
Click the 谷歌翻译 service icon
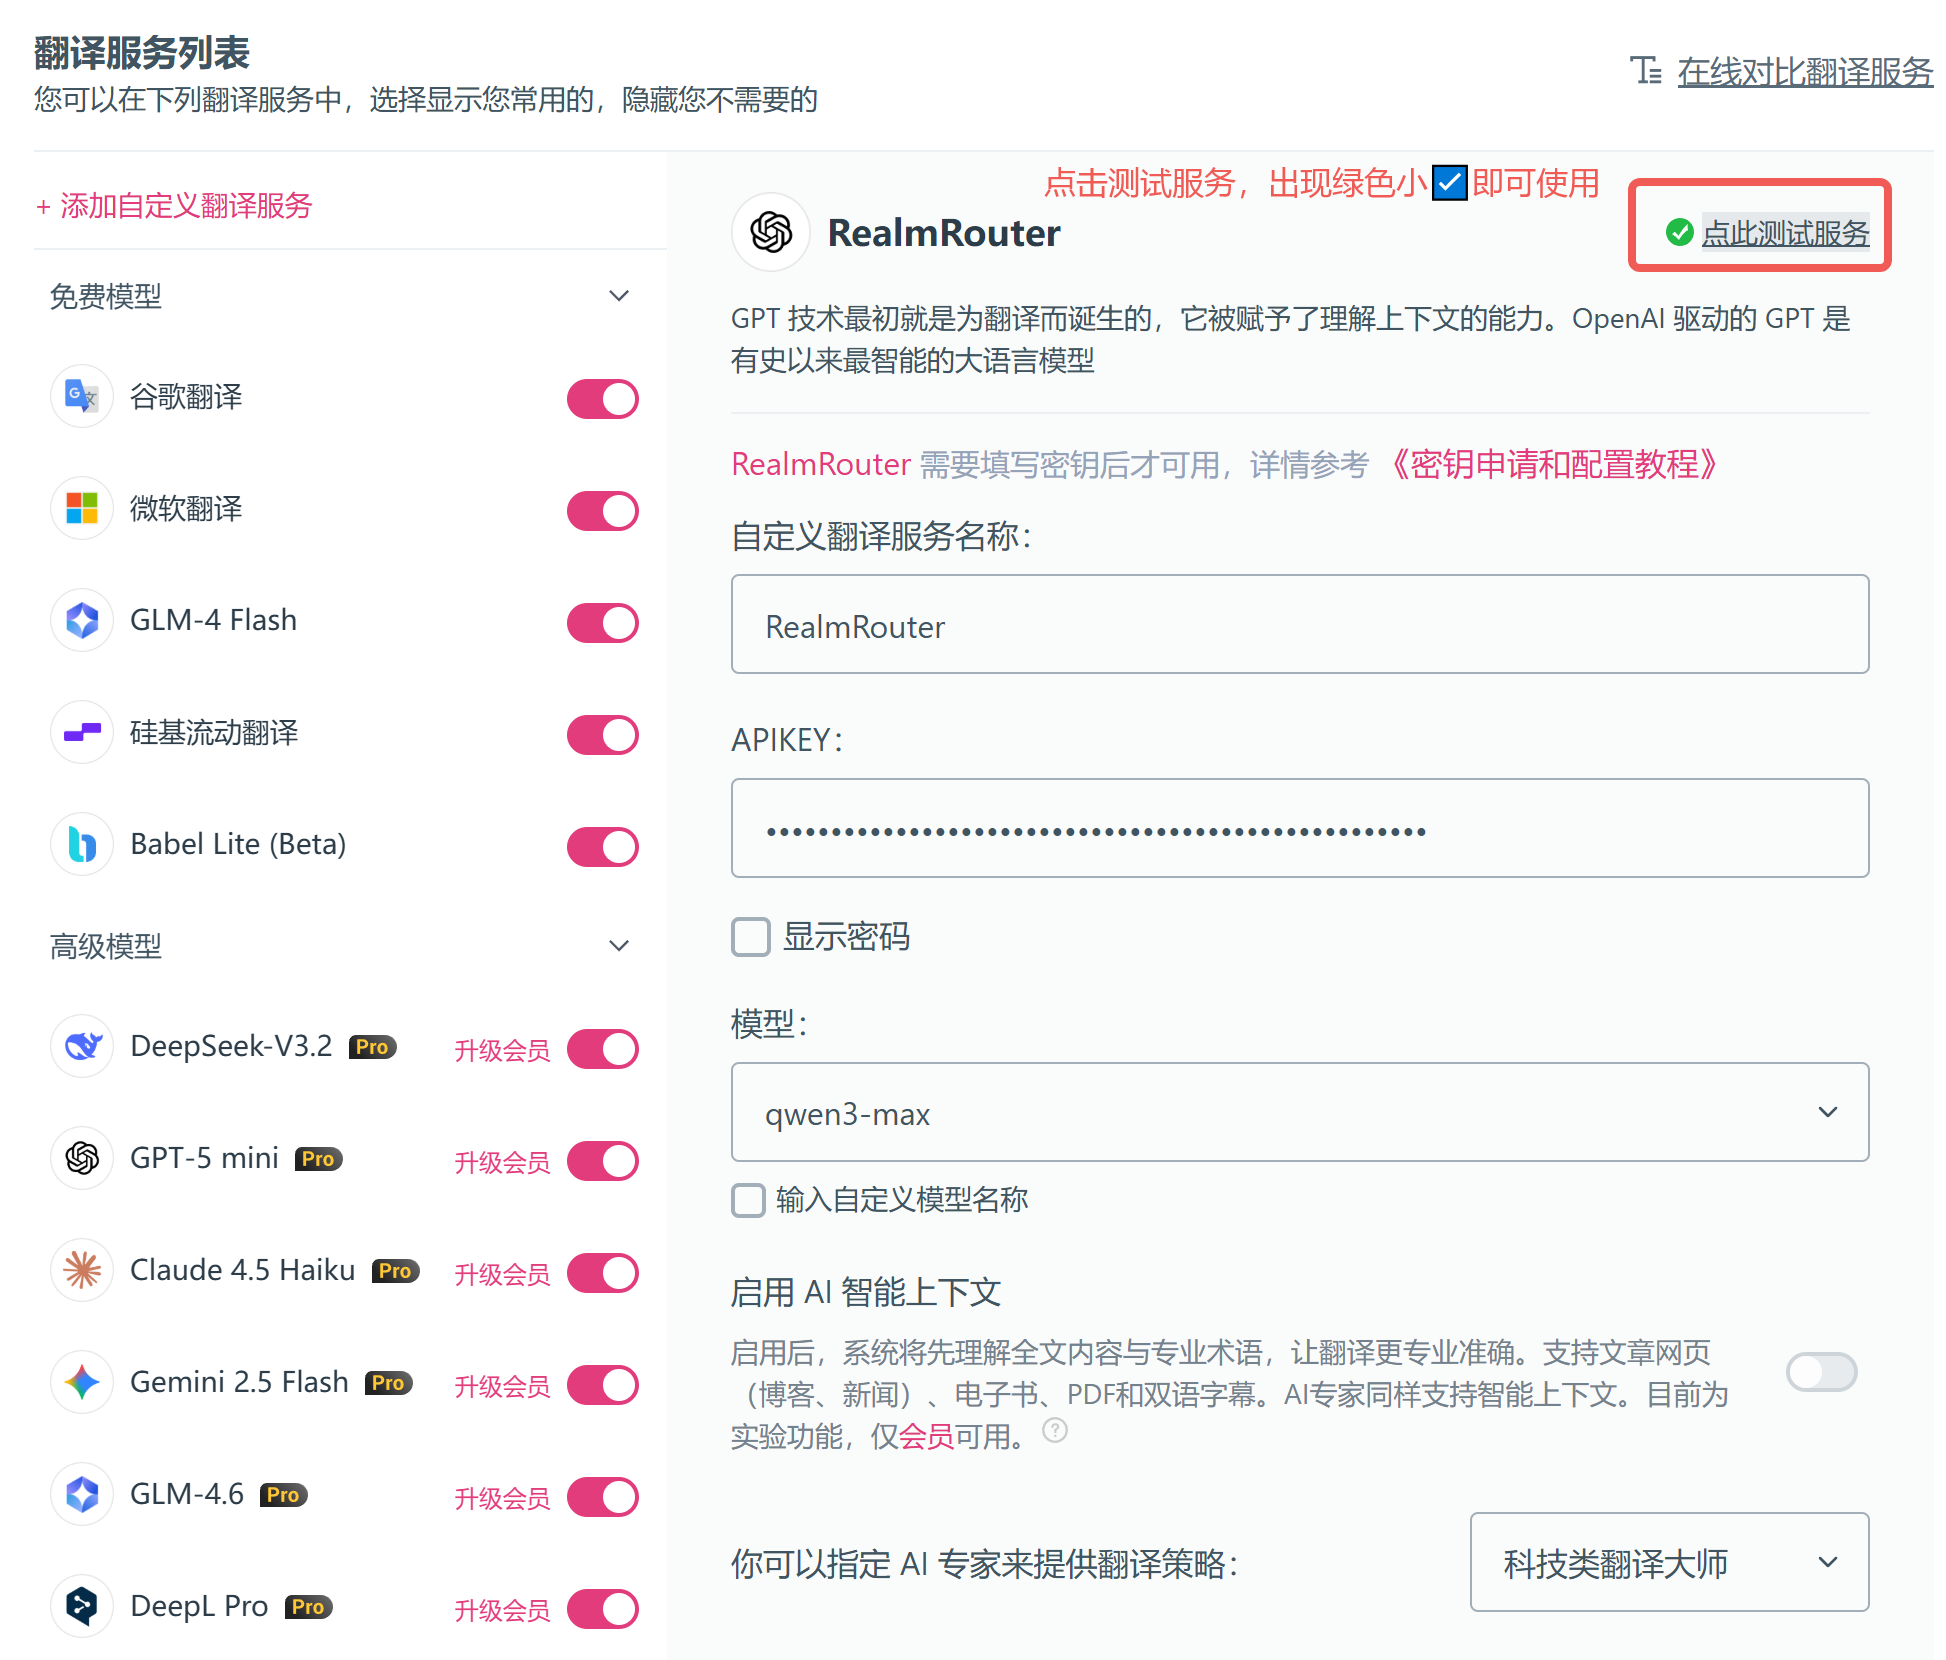81,397
